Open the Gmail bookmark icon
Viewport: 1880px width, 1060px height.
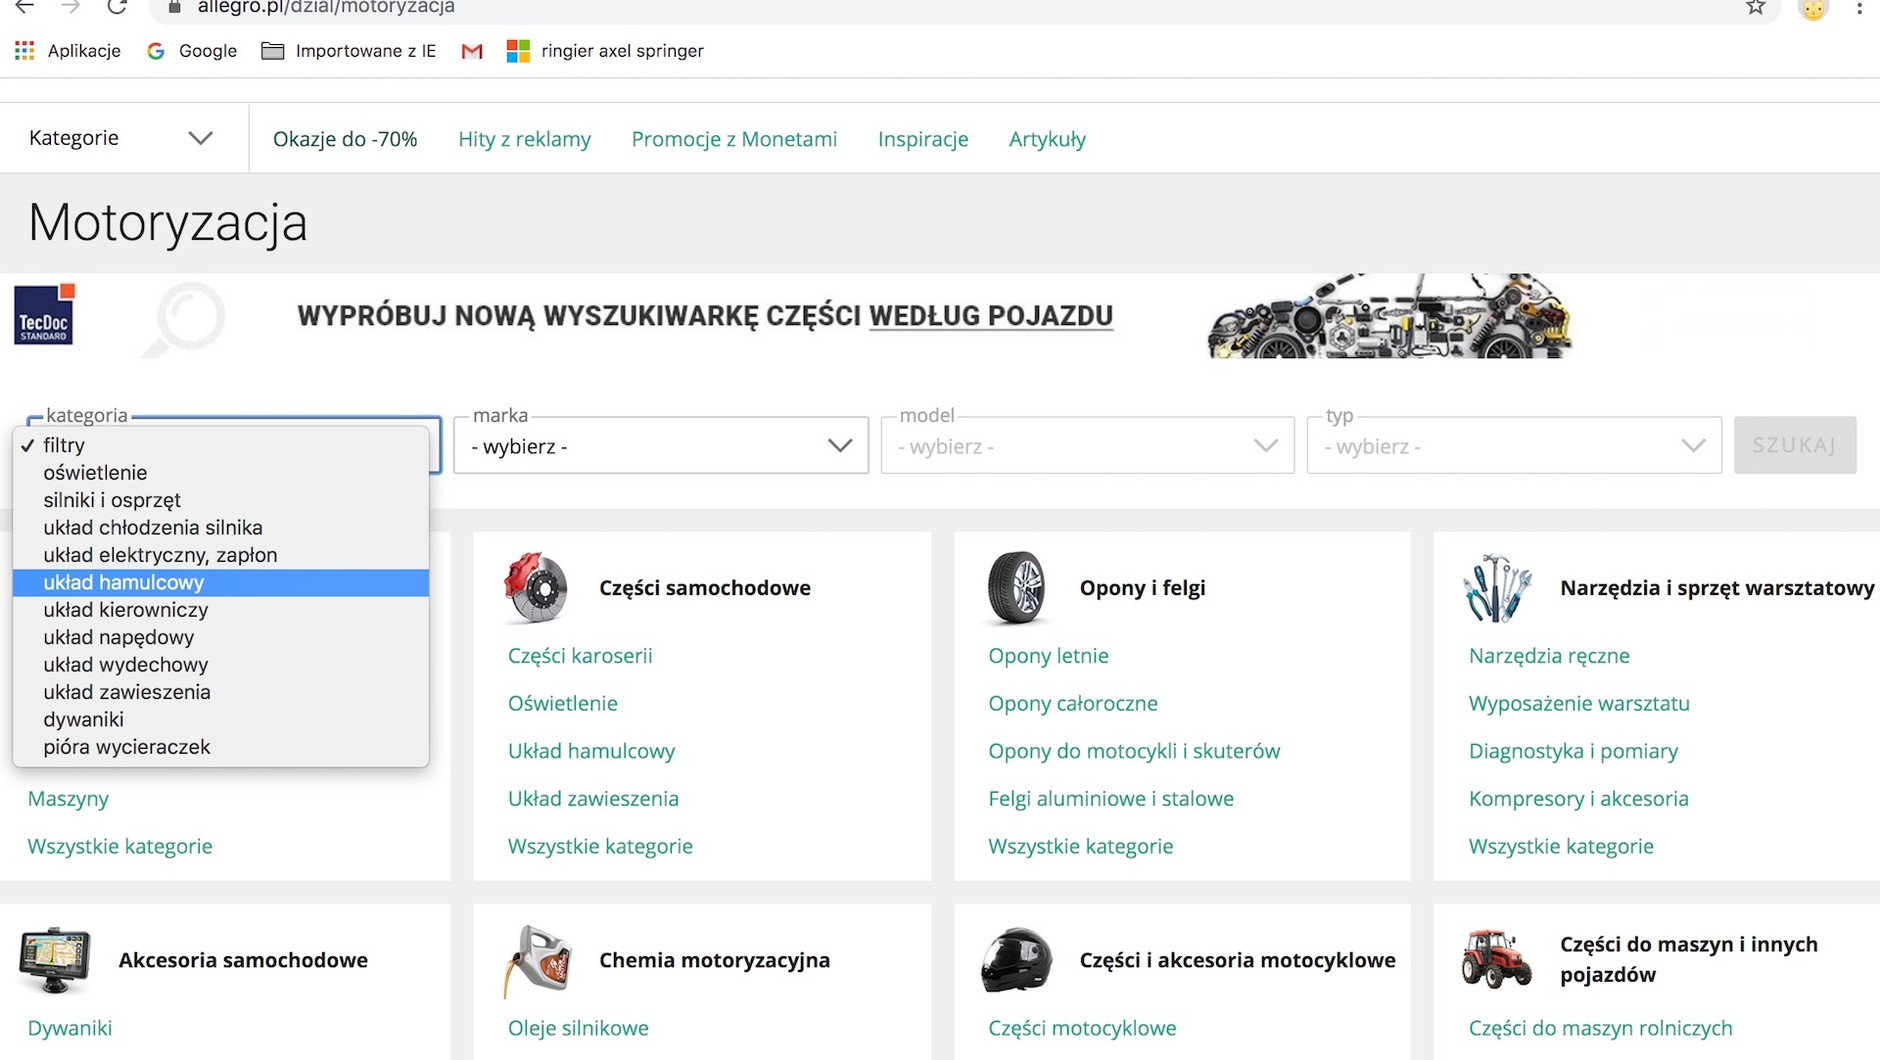click(472, 51)
